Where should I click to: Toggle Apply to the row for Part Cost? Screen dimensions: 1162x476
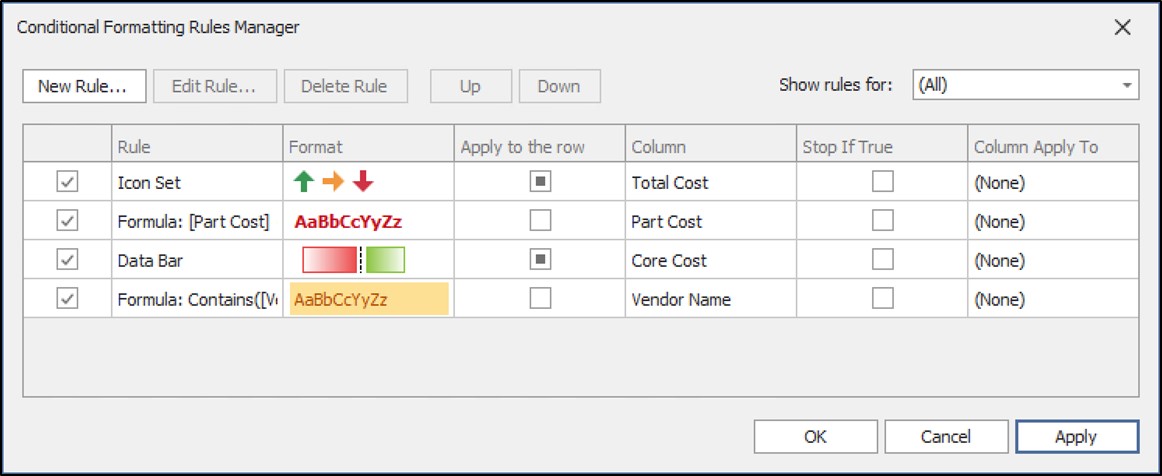[x=540, y=221]
